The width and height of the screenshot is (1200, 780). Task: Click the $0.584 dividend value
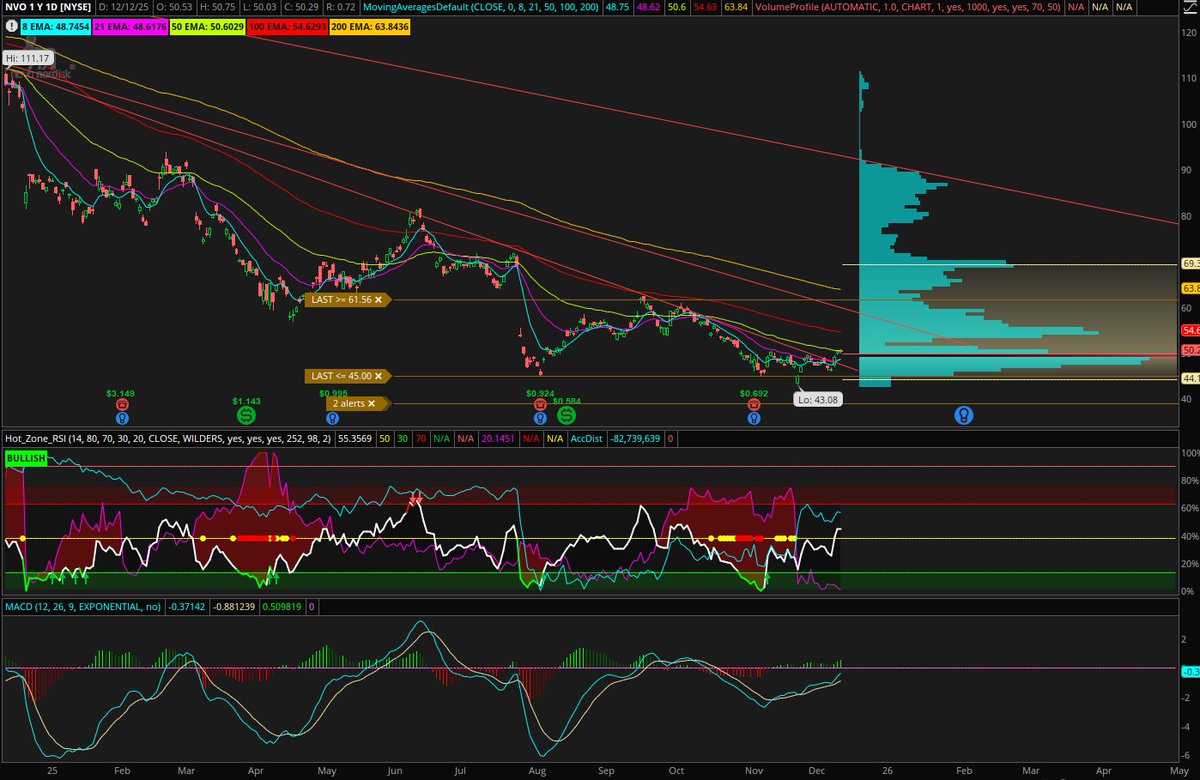[x=567, y=400]
